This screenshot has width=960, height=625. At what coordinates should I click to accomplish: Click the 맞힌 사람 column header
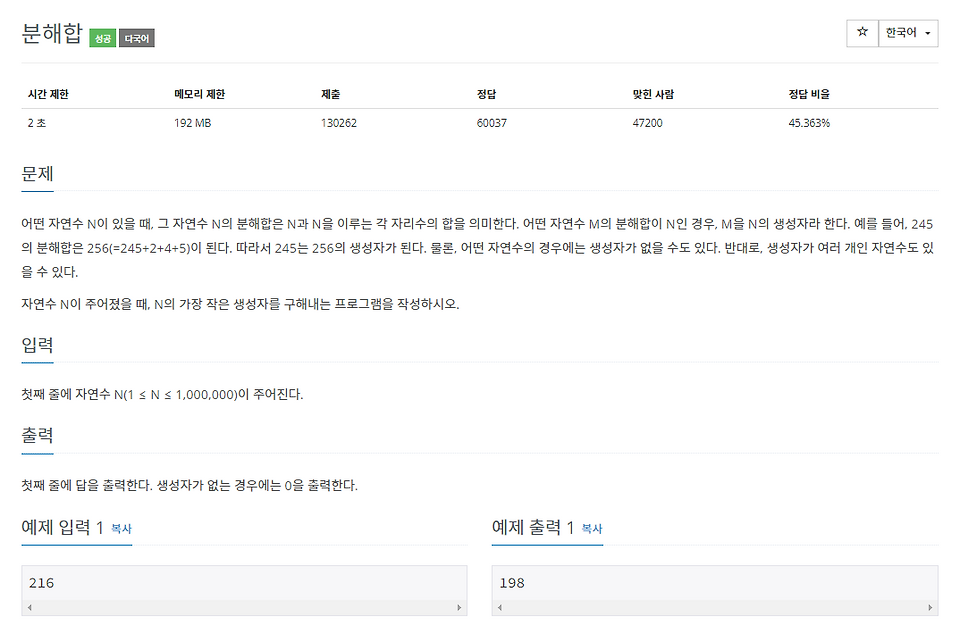tap(653, 94)
